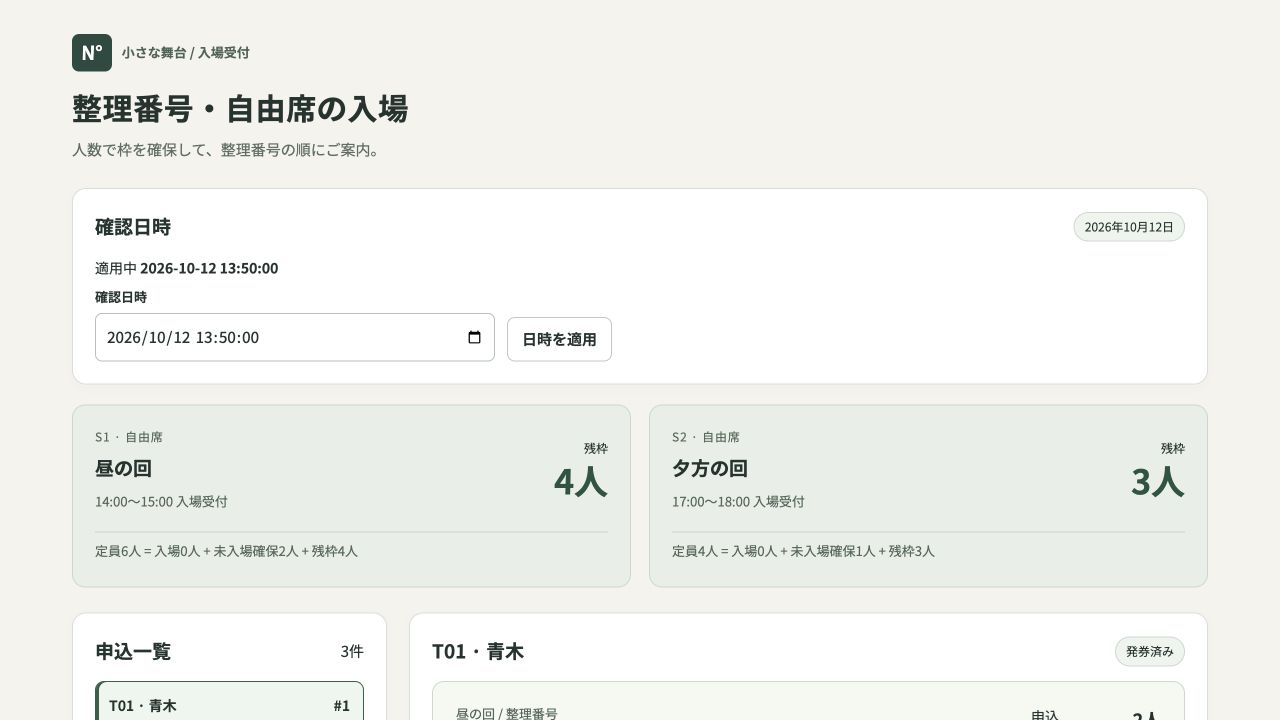Image resolution: width=1280 pixels, height=720 pixels.
Task: Focus the 確認日時 datetime input field
Action: click(x=295, y=337)
